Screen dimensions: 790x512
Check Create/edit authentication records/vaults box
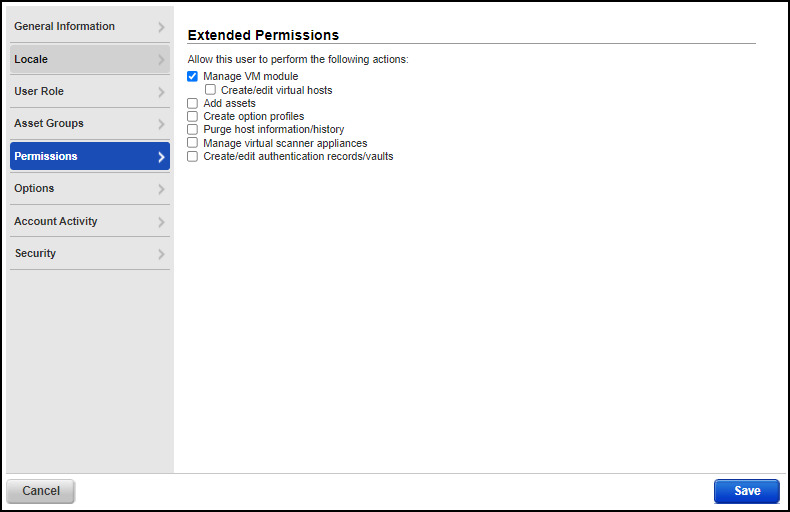[193, 156]
